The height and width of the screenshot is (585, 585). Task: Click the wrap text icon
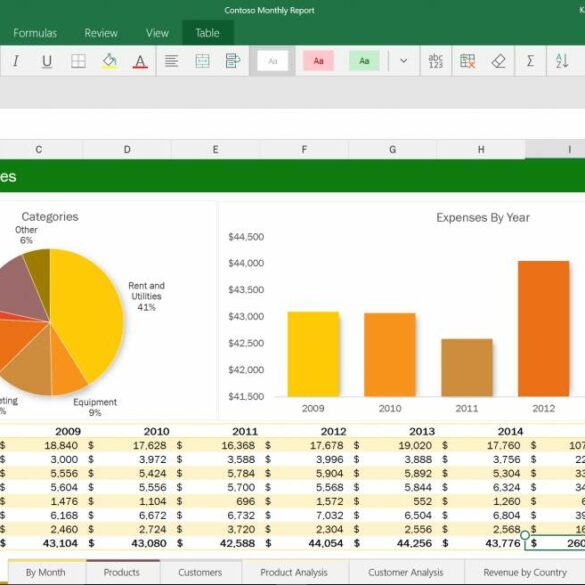[x=232, y=61]
